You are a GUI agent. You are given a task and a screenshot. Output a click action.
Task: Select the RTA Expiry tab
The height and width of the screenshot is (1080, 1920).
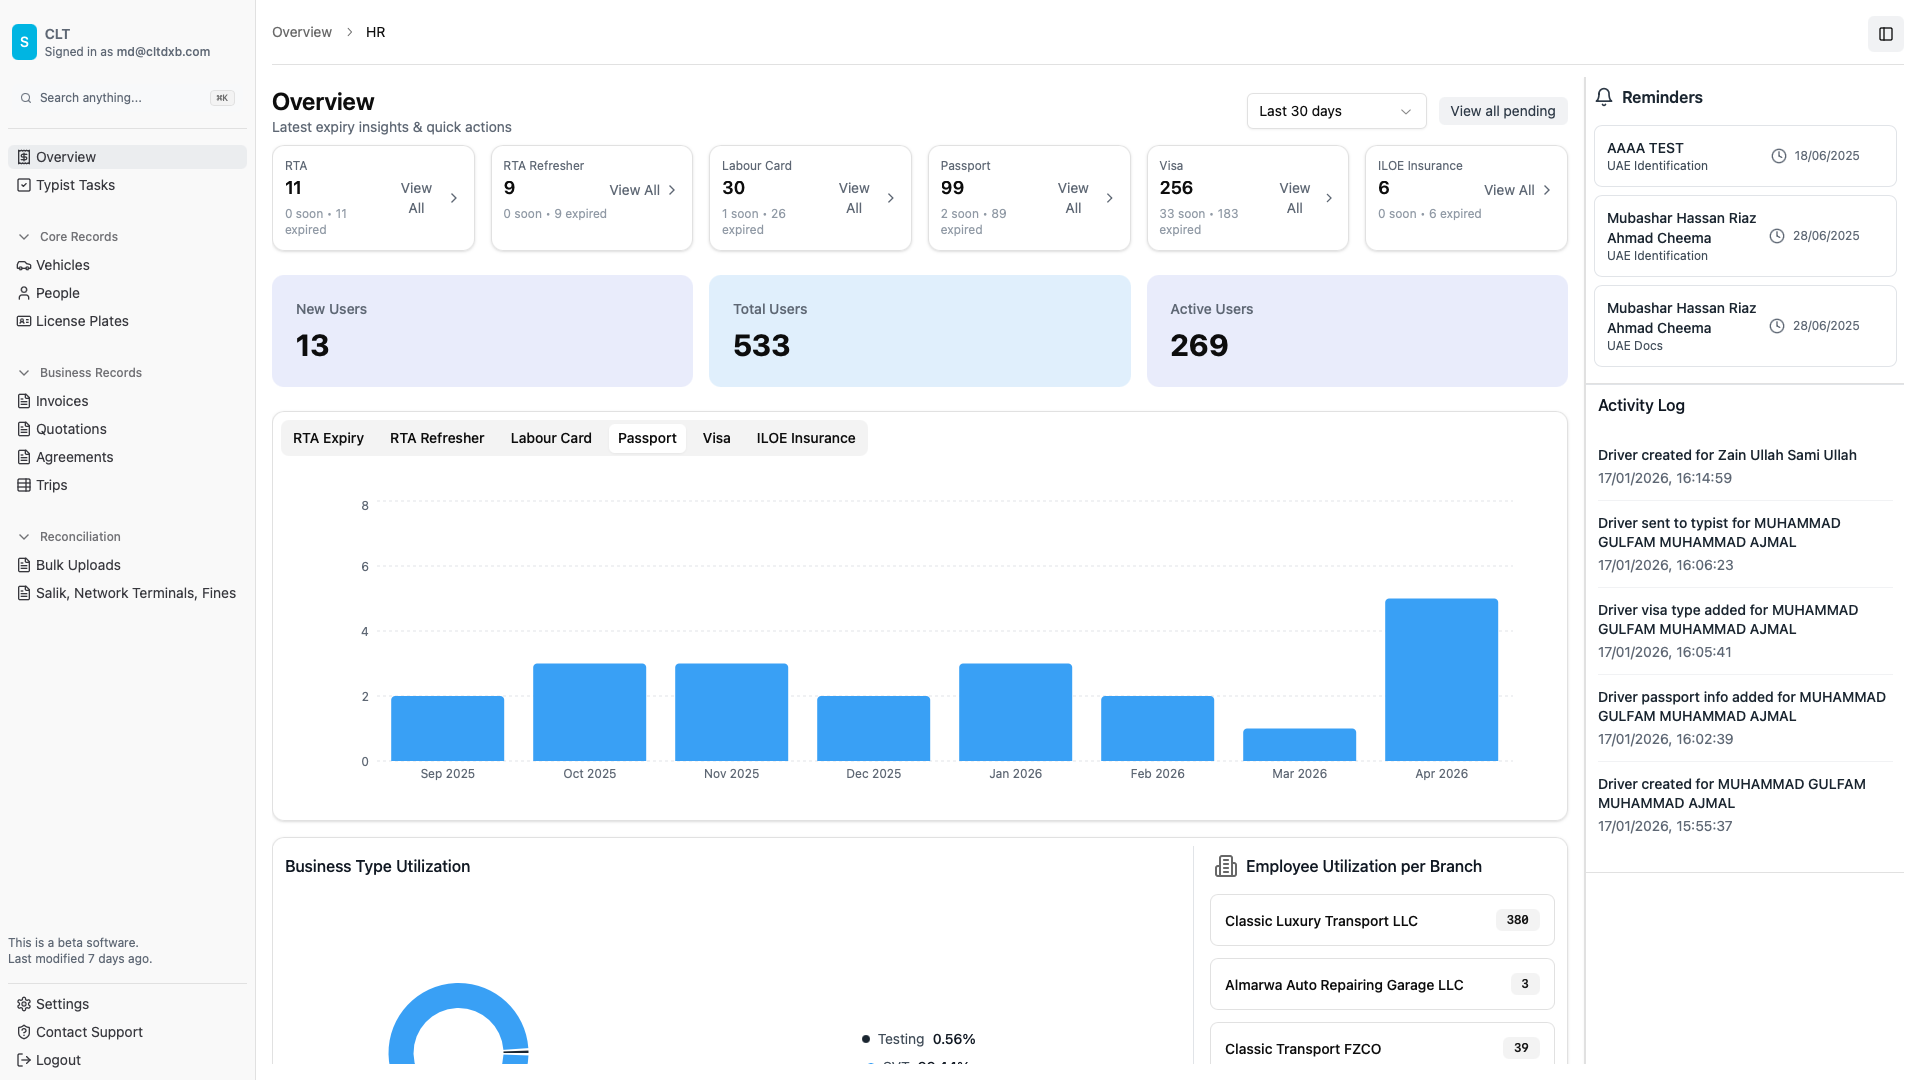point(328,438)
